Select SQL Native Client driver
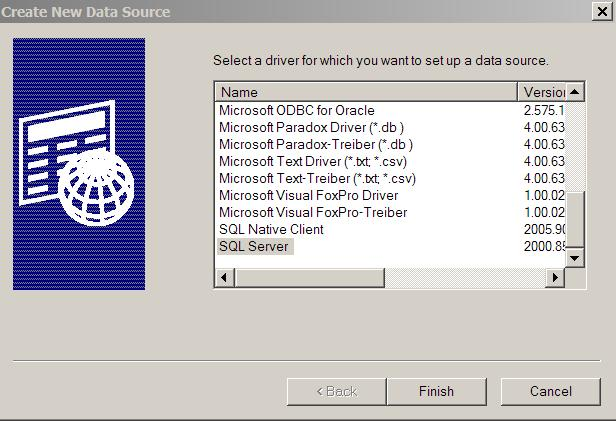The image size is (616, 421). coord(271,229)
